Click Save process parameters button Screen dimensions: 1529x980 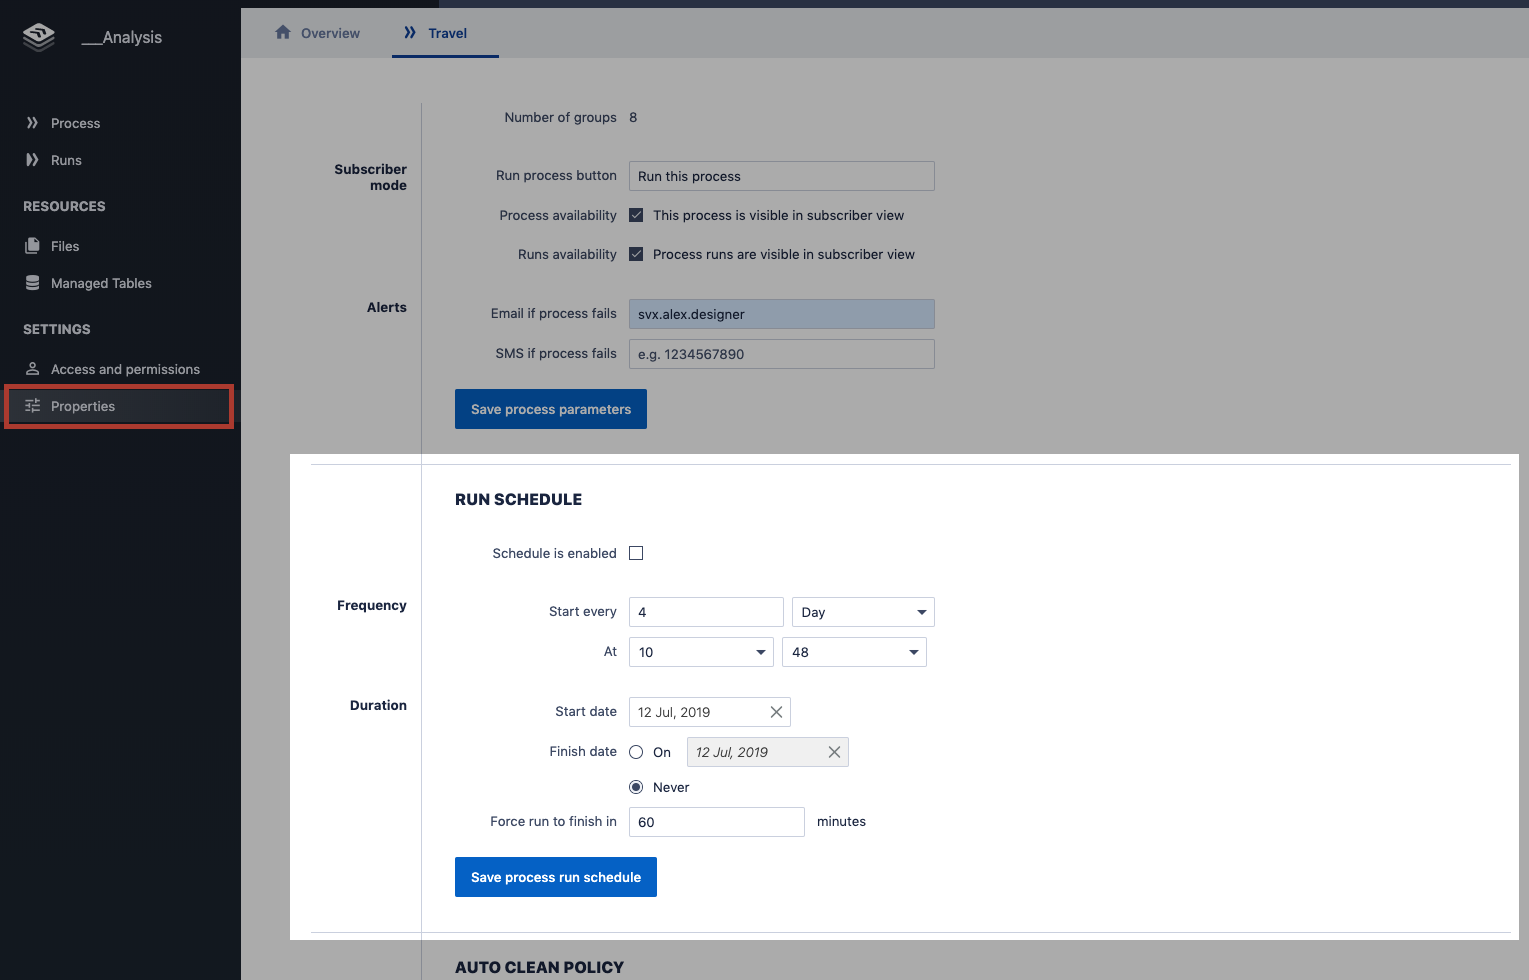tap(551, 409)
